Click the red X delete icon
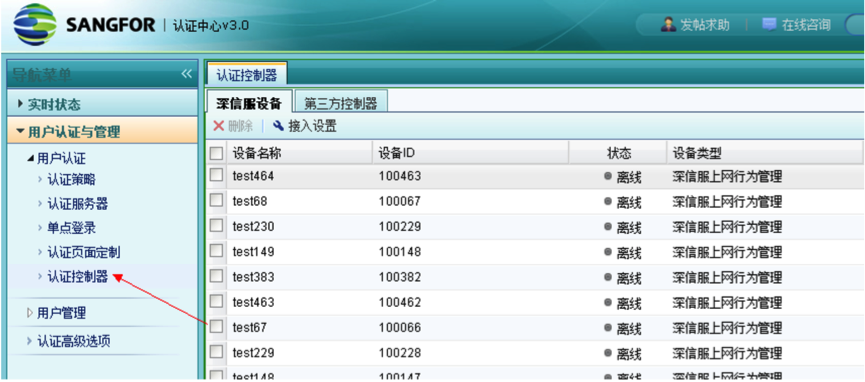 (x=219, y=126)
